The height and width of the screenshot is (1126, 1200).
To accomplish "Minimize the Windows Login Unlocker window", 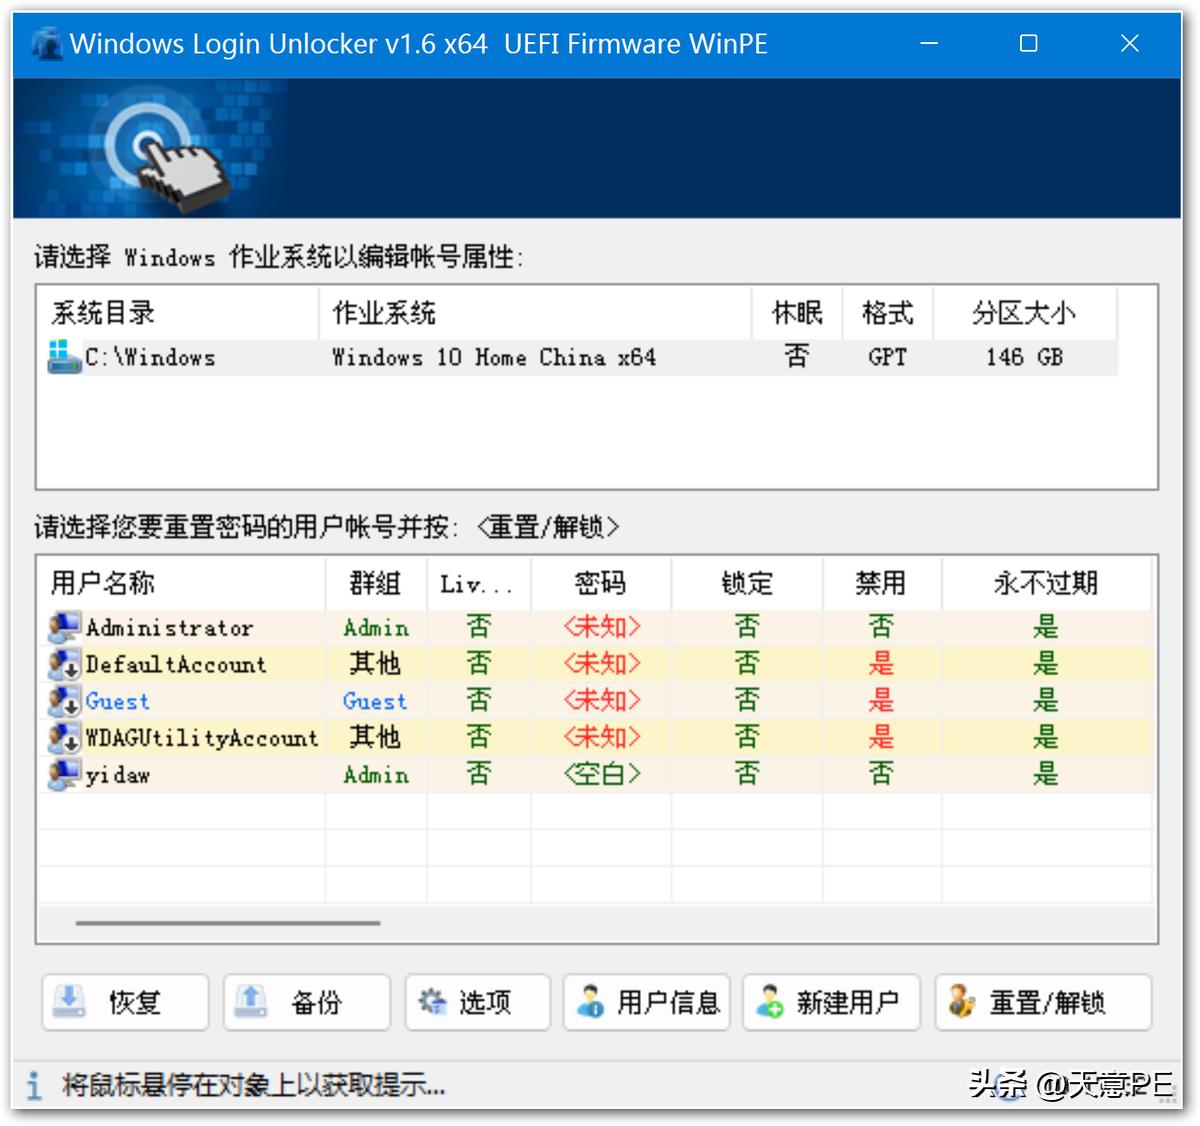I will (929, 44).
